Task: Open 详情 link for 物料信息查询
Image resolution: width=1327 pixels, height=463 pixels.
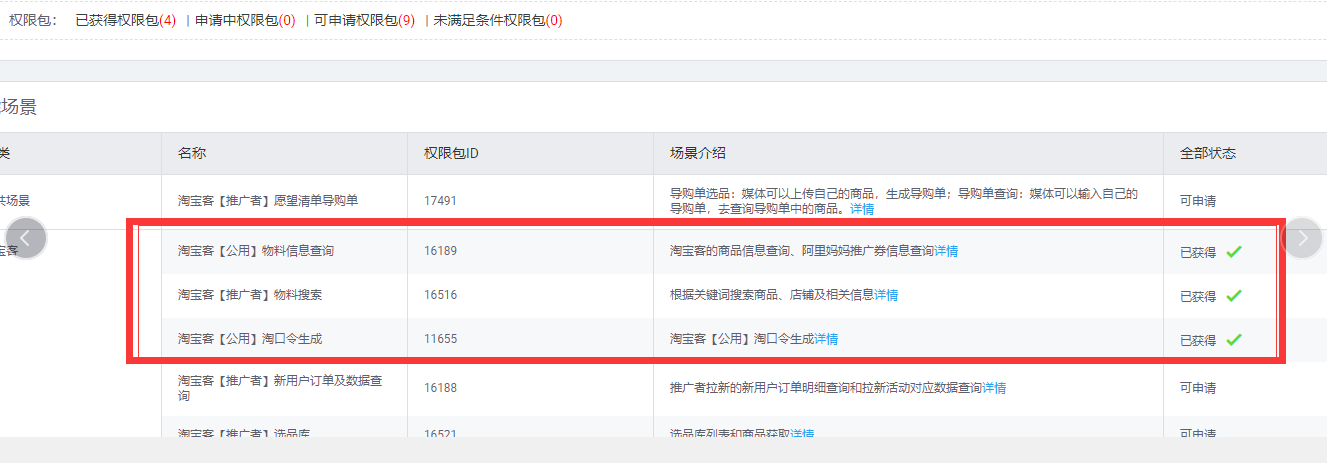Action: click(946, 251)
